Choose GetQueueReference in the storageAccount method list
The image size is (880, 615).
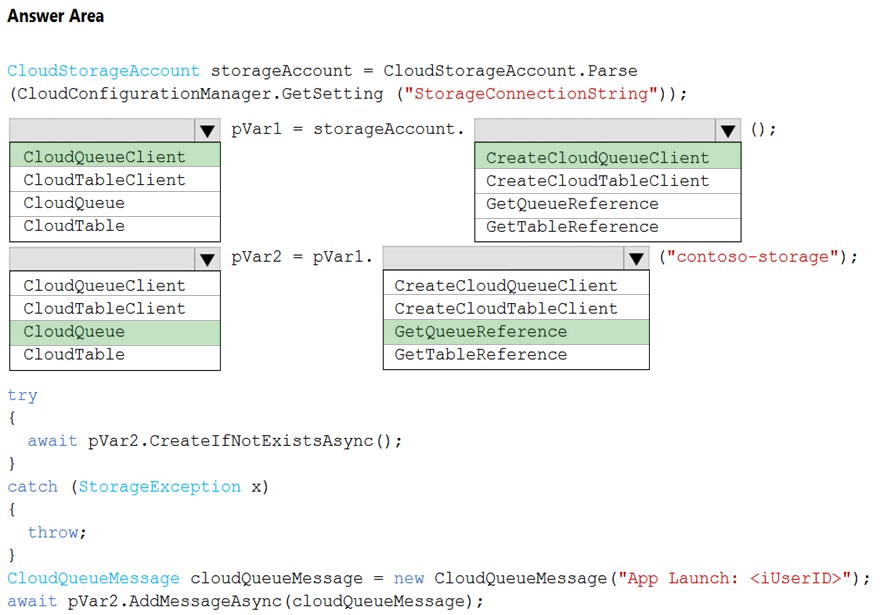(608, 204)
